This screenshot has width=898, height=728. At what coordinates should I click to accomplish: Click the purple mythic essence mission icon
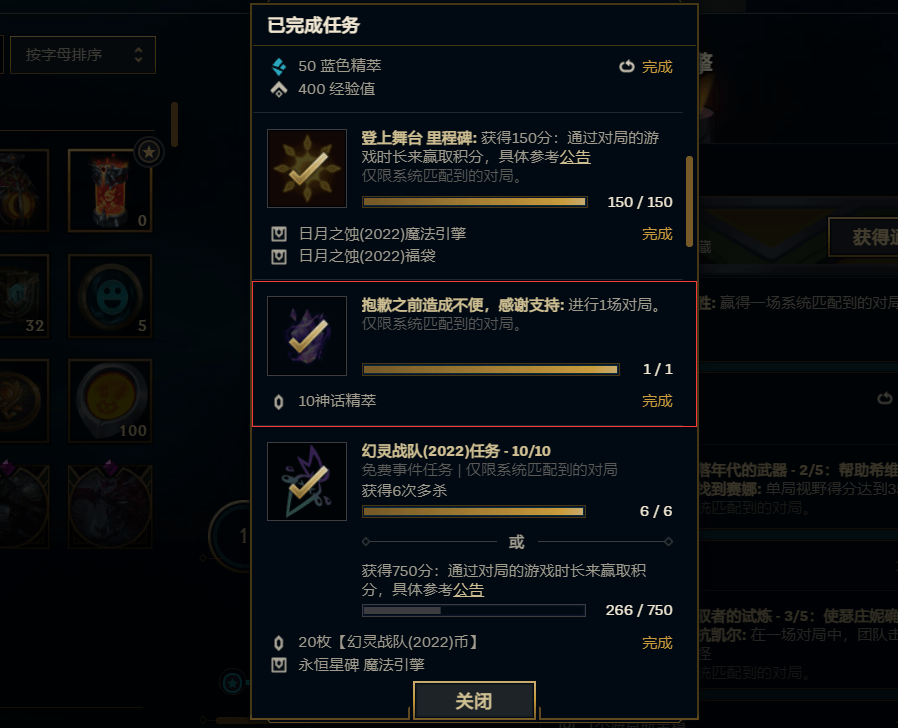[307, 336]
